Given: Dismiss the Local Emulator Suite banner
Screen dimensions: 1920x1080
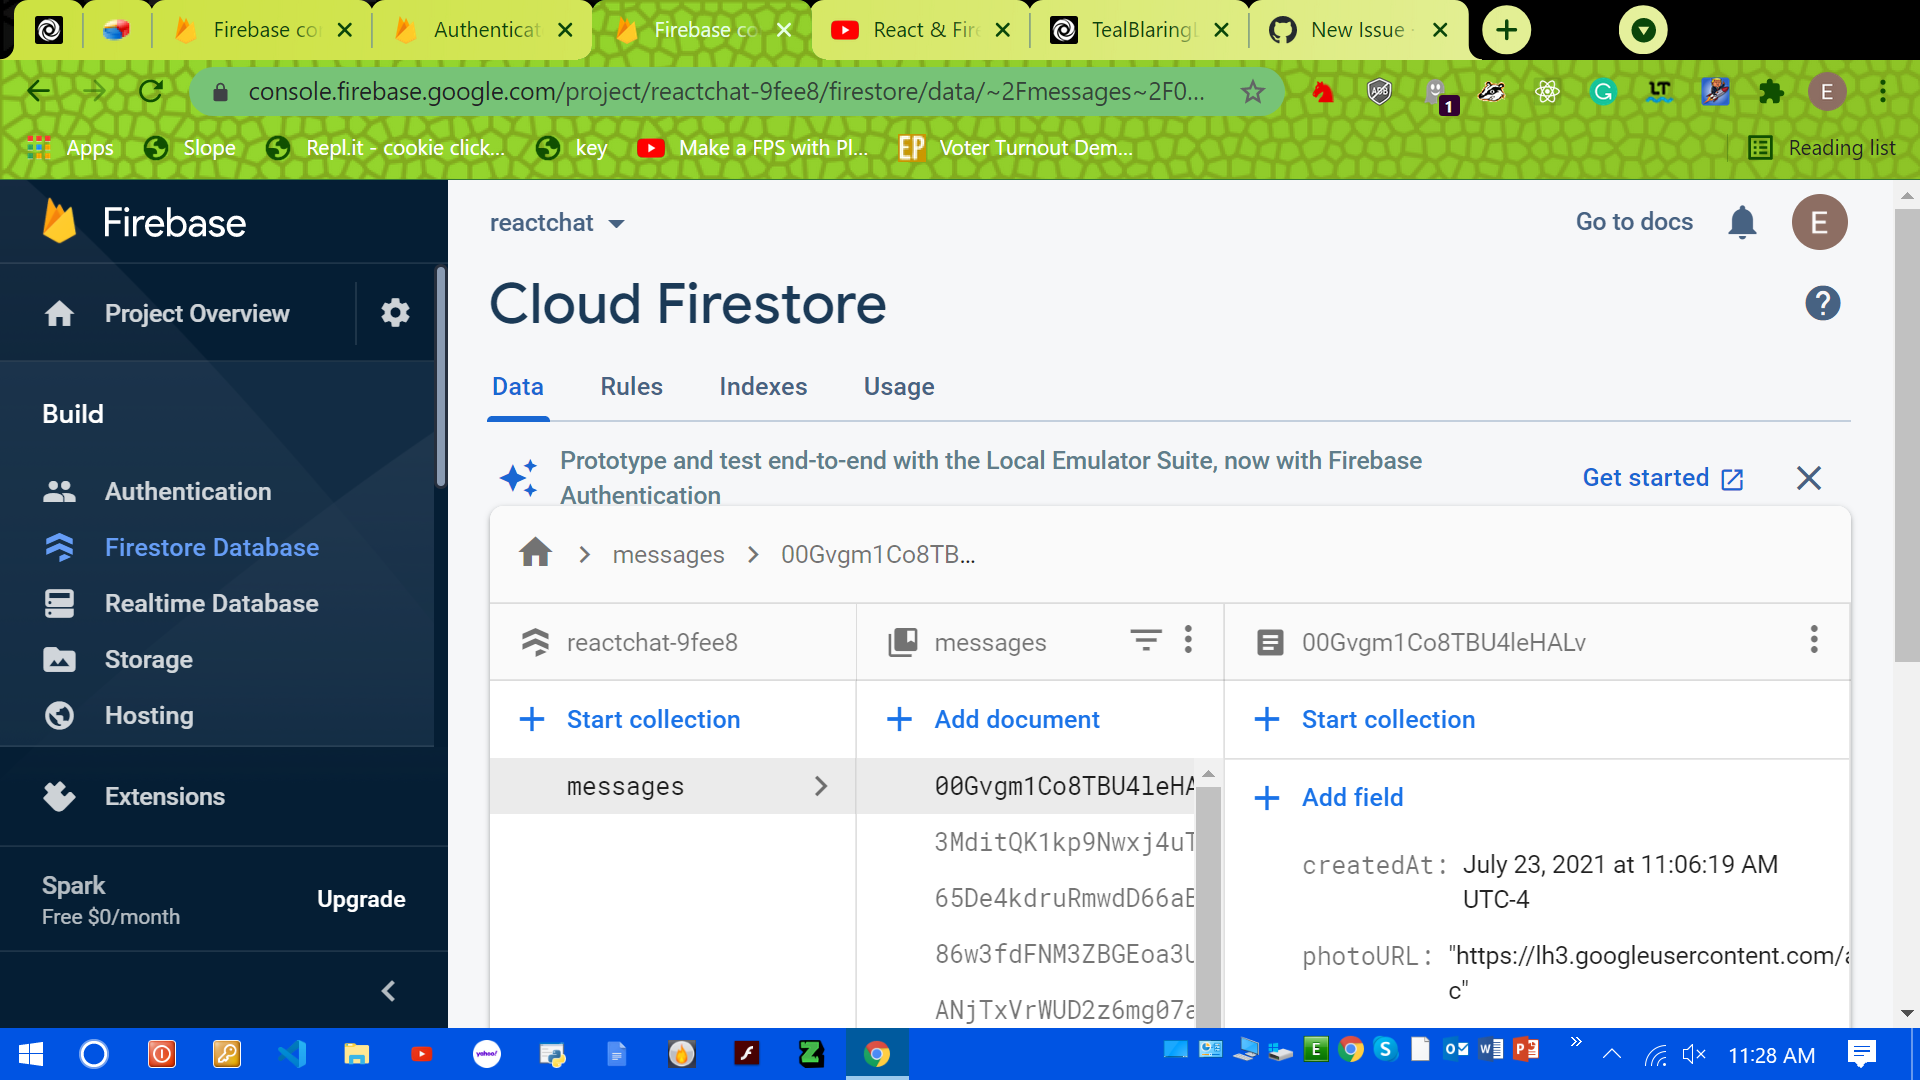Looking at the screenshot, I should [x=1808, y=478].
